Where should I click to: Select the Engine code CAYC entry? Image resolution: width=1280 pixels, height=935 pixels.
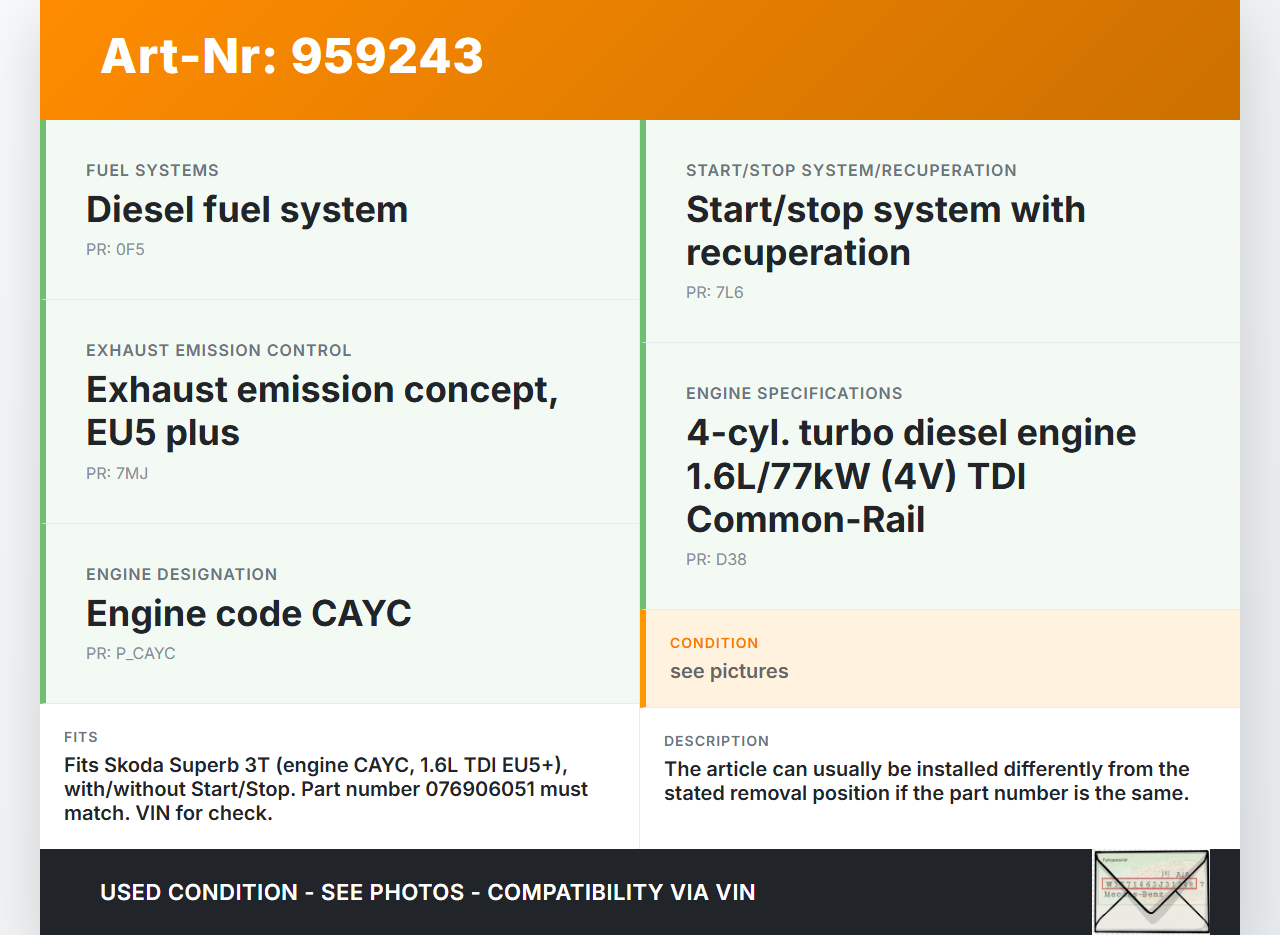click(249, 613)
